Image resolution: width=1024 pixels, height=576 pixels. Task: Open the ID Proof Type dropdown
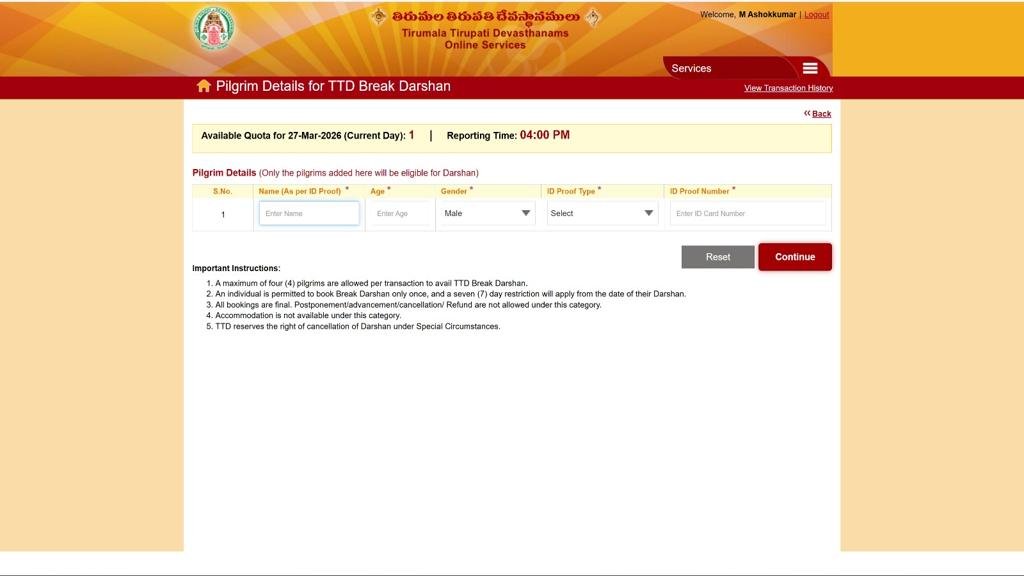602,213
